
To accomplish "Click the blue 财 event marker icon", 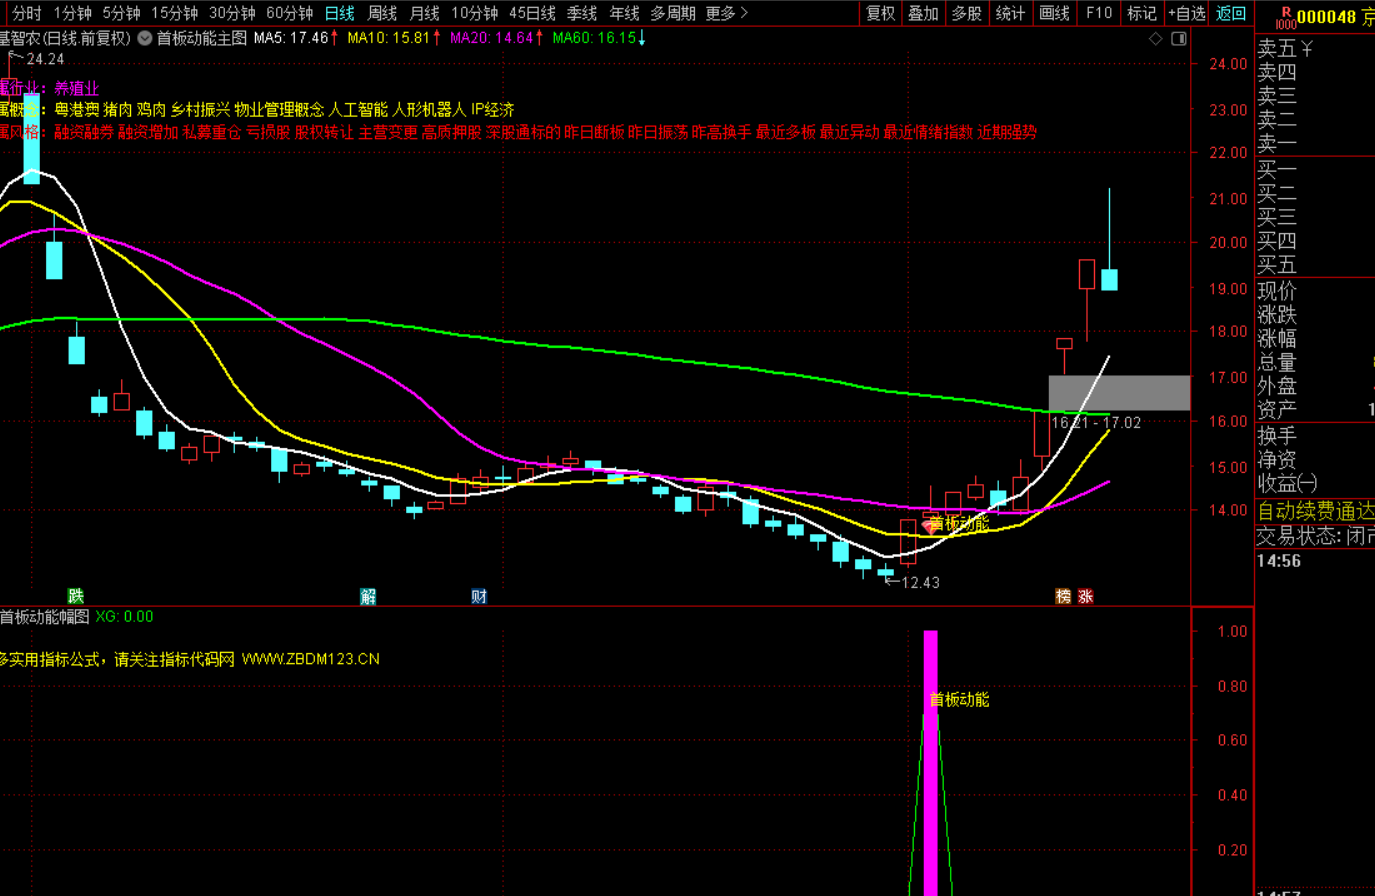I will click(479, 597).
